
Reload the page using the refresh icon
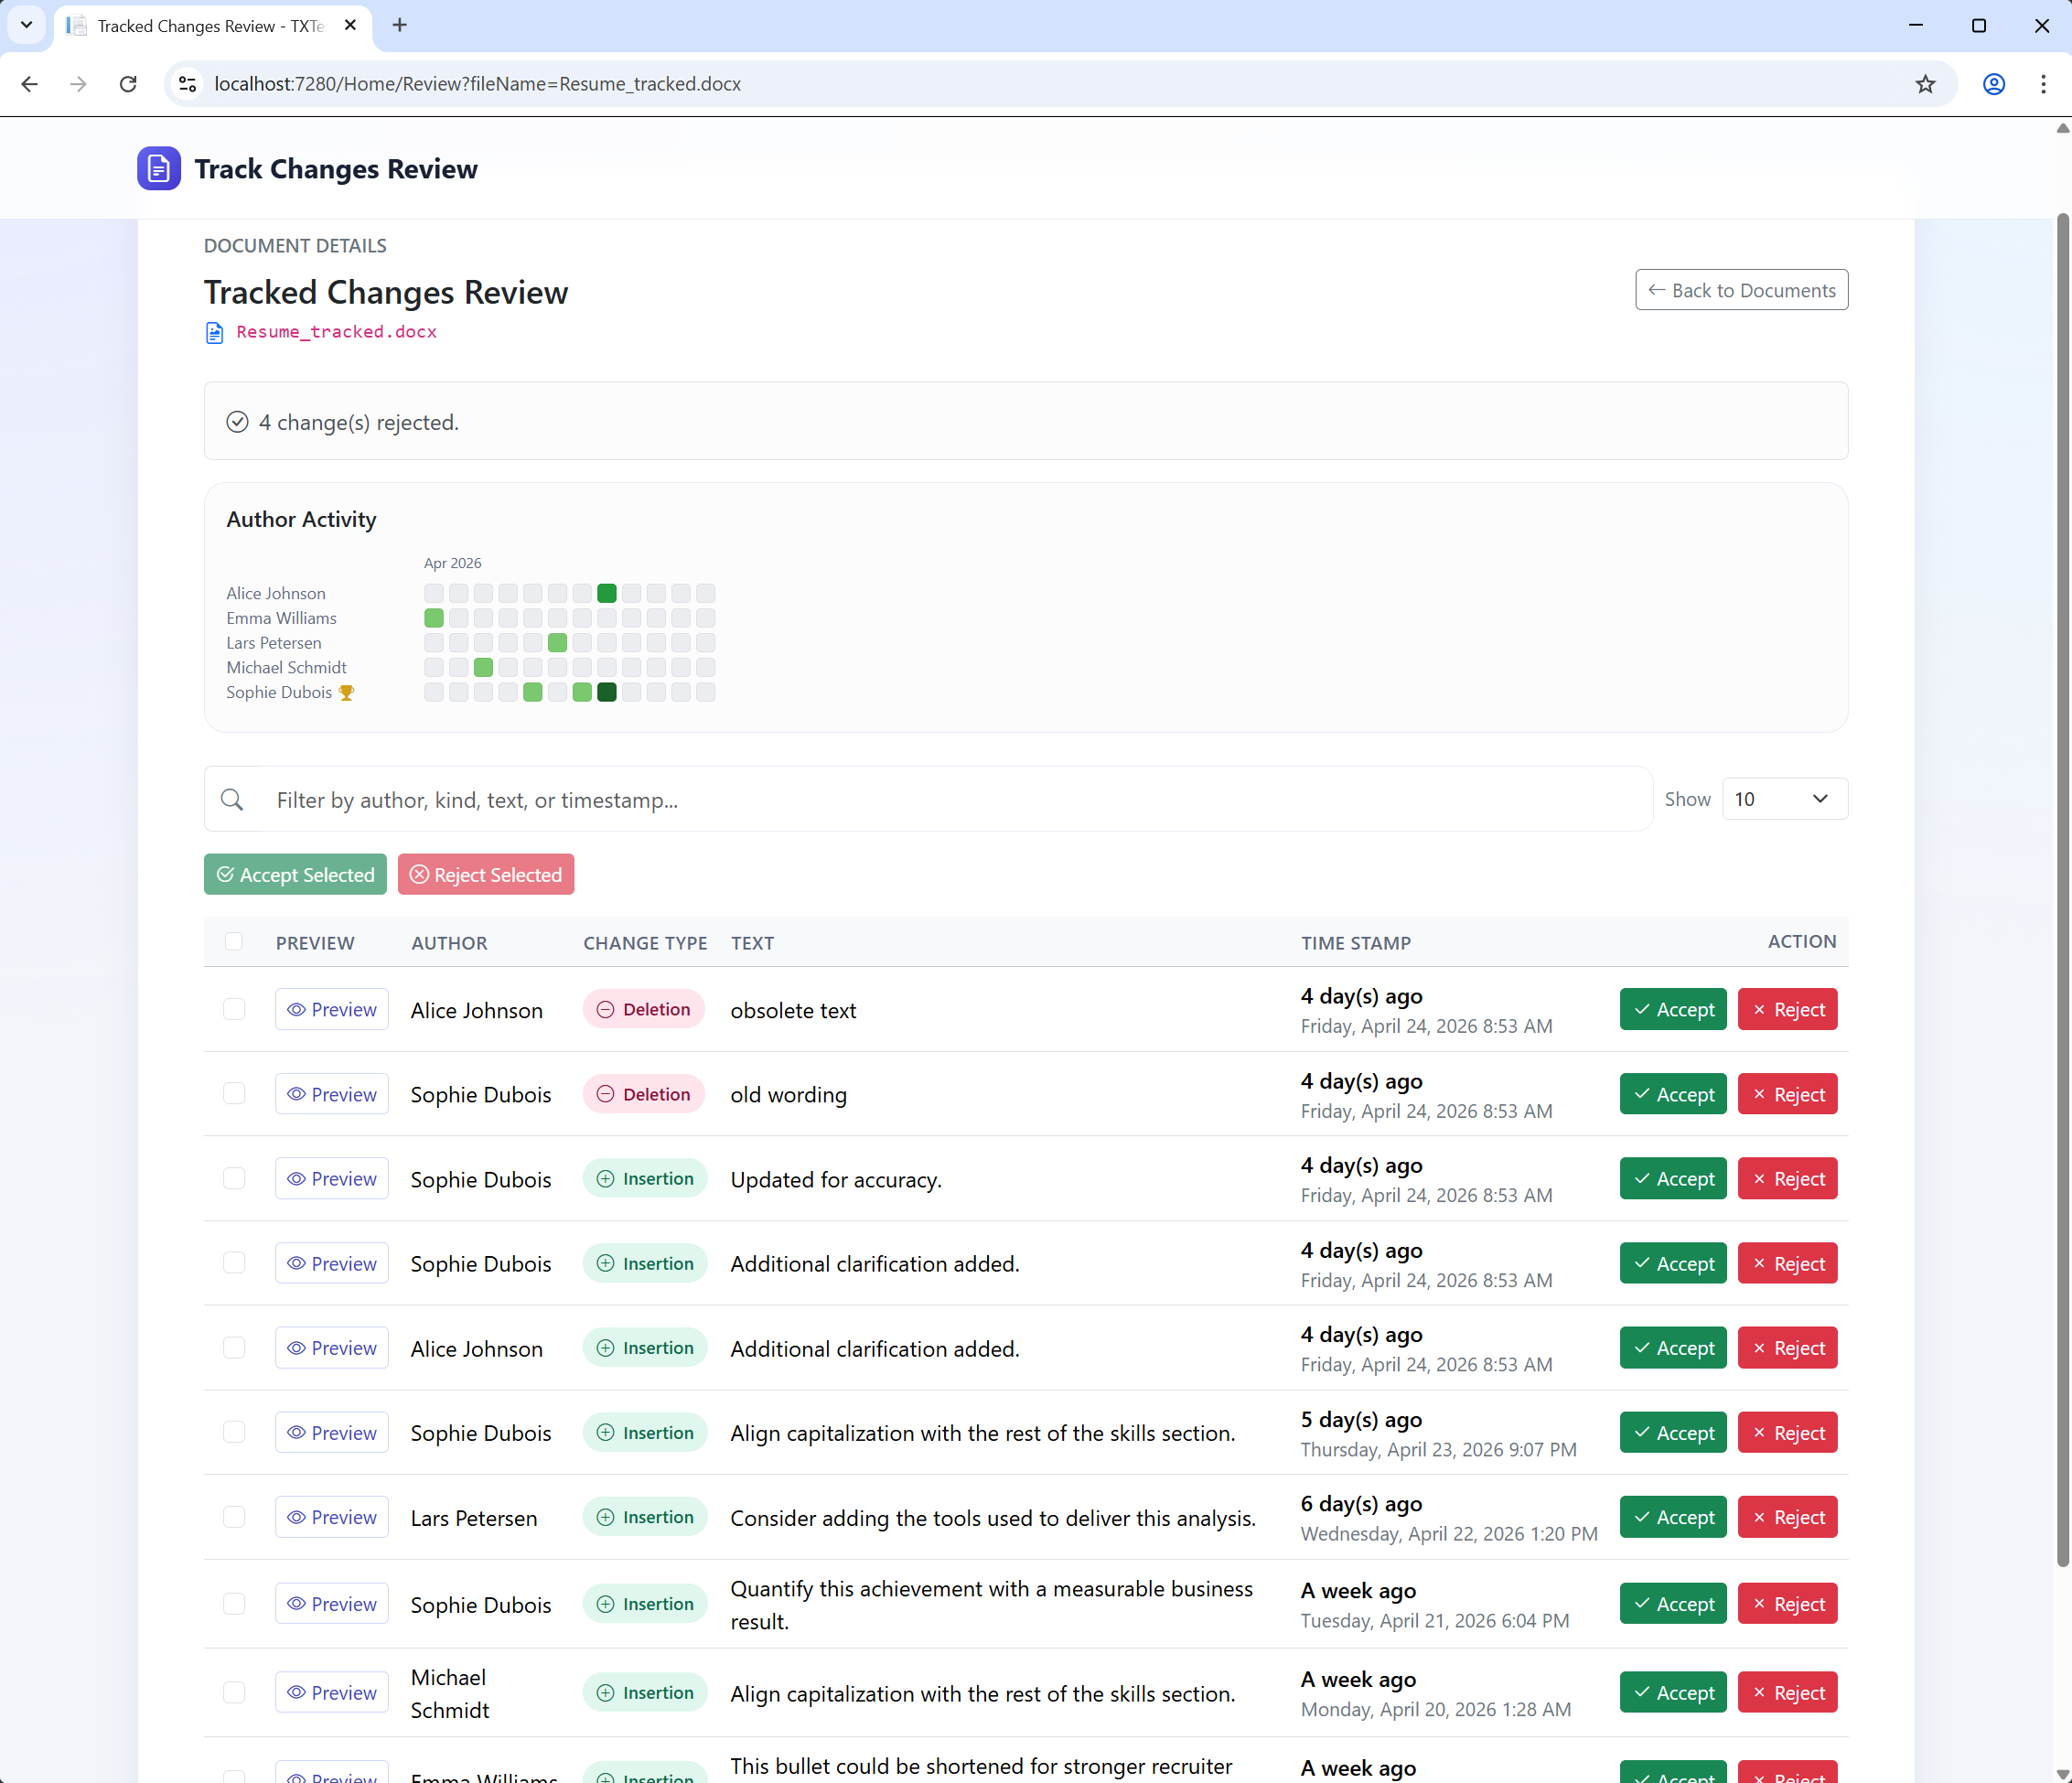[x=128, y=84]
